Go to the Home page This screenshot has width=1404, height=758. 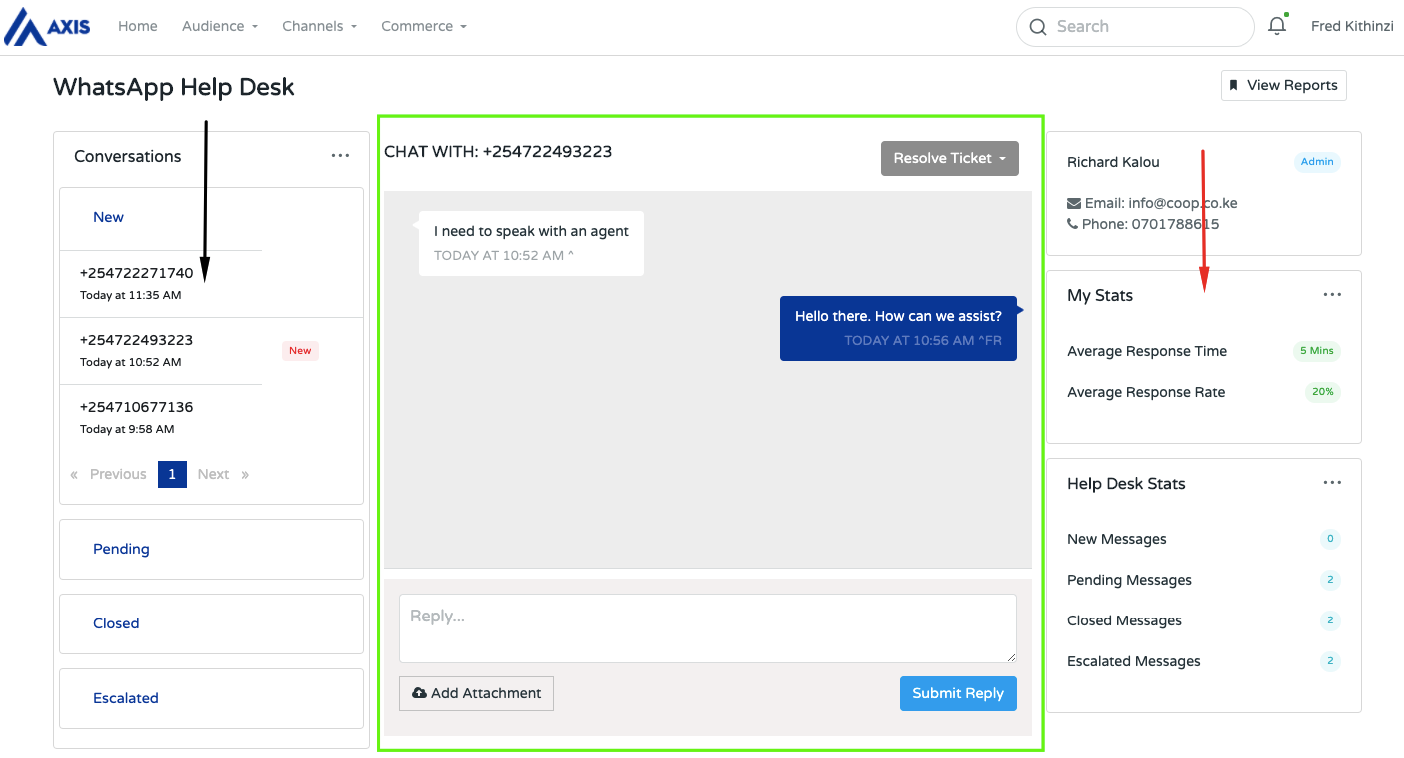(138, 26)
